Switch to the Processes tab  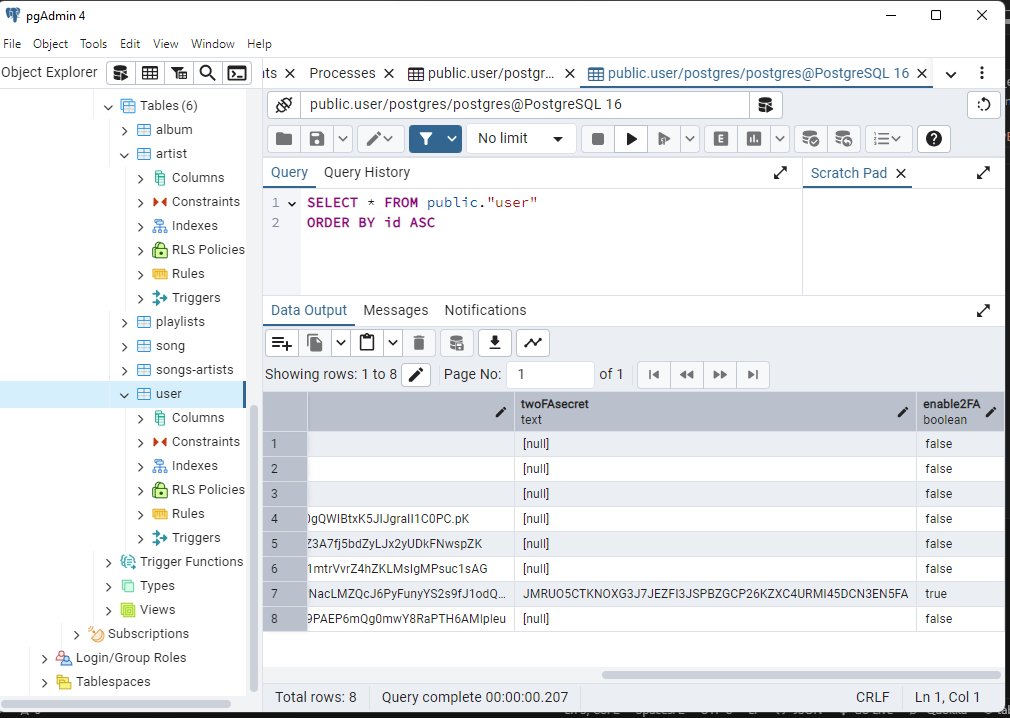pos(342,73)
